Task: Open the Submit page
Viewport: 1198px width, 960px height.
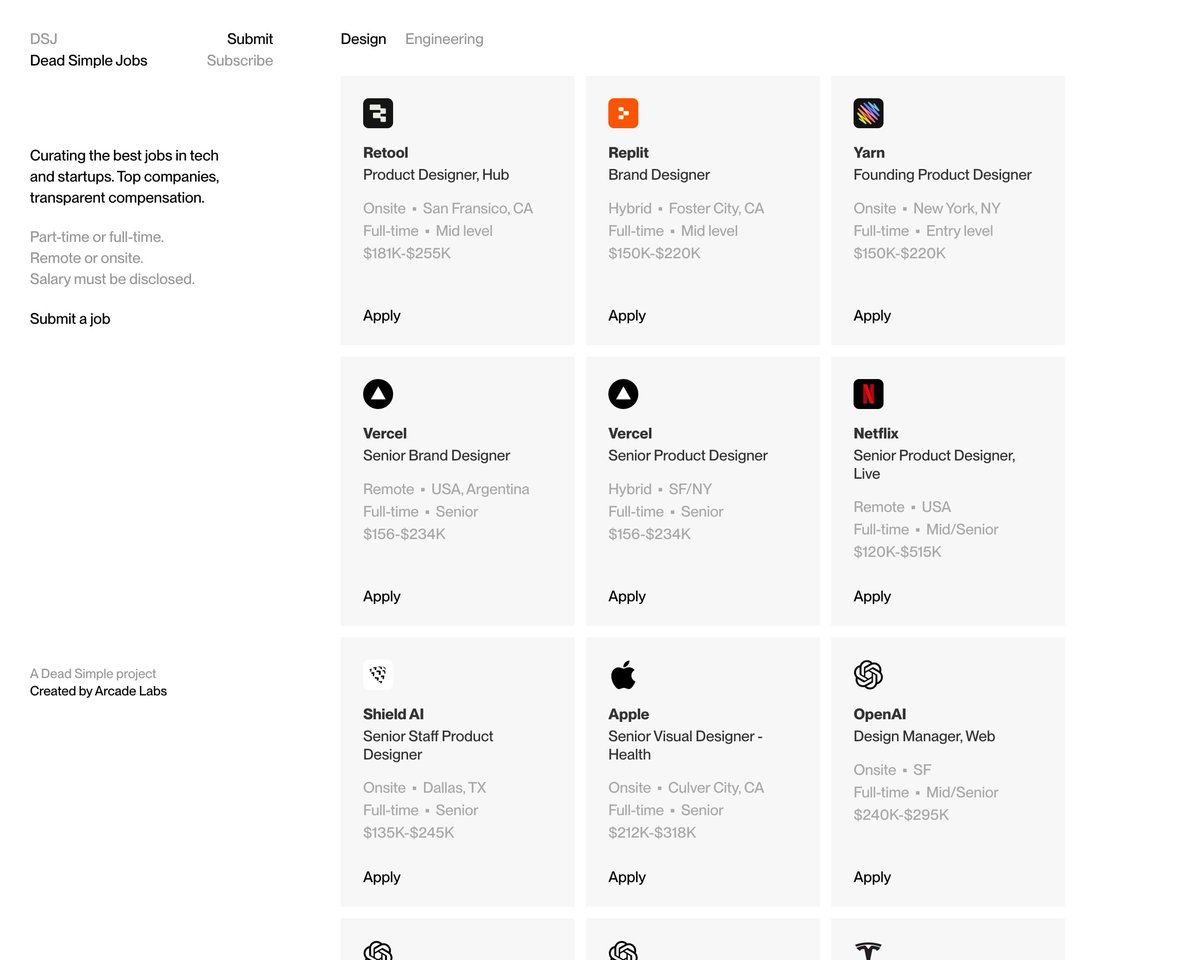Action: click(x=249, y=38)
